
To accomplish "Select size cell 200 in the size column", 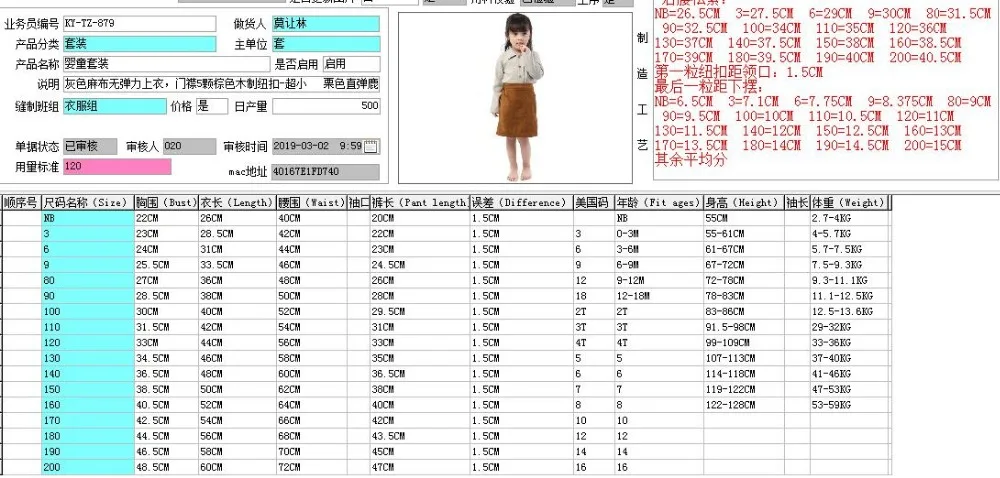I will click(88, 467).
